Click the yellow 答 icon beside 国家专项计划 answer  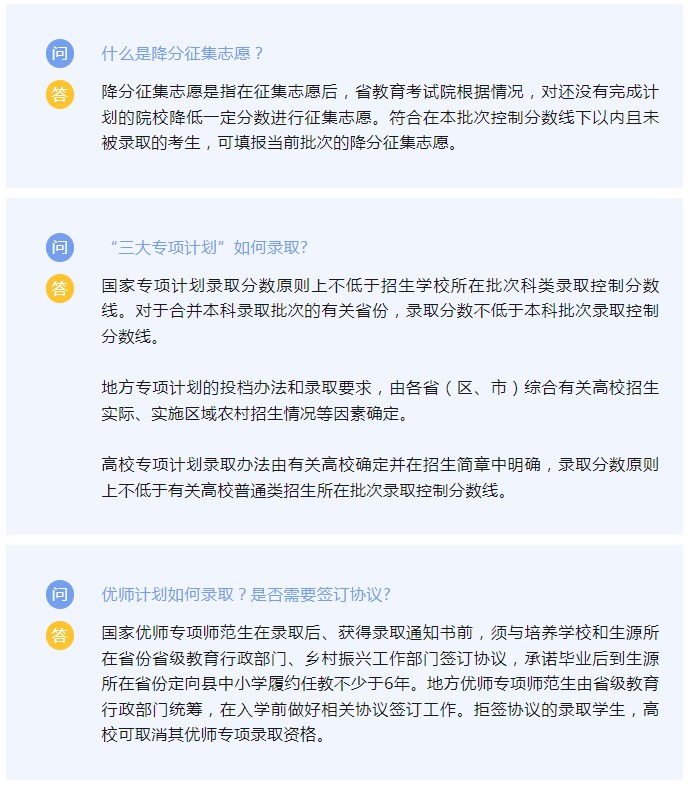tap(60, 288)
